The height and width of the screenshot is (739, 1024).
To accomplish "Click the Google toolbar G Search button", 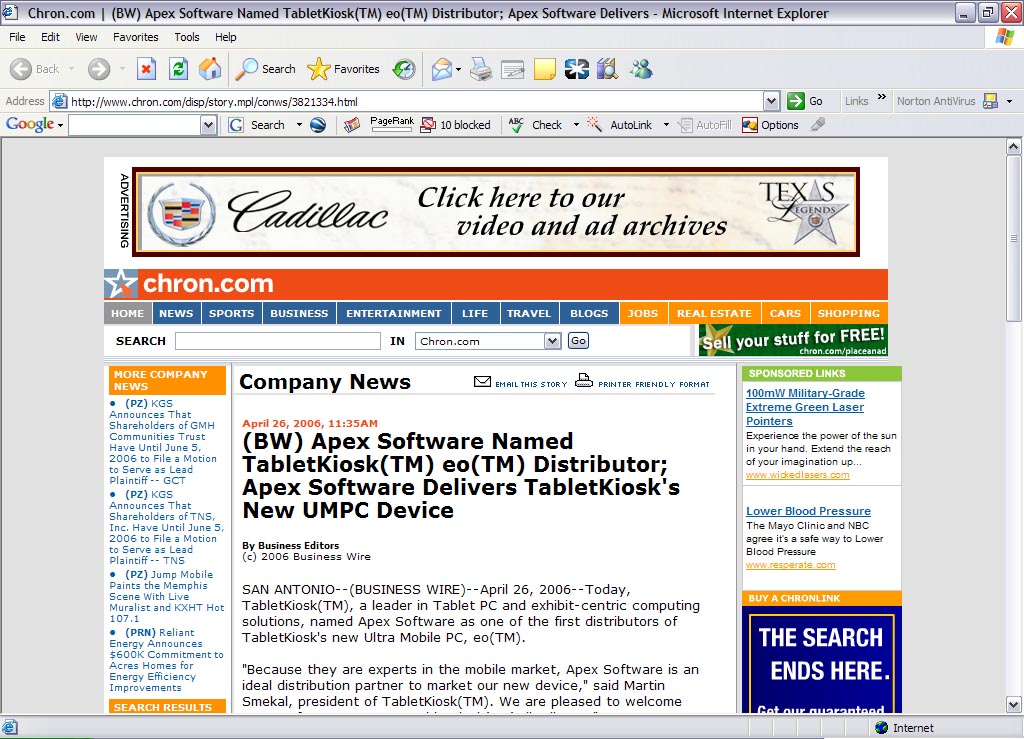I will (x=257, y=125).
